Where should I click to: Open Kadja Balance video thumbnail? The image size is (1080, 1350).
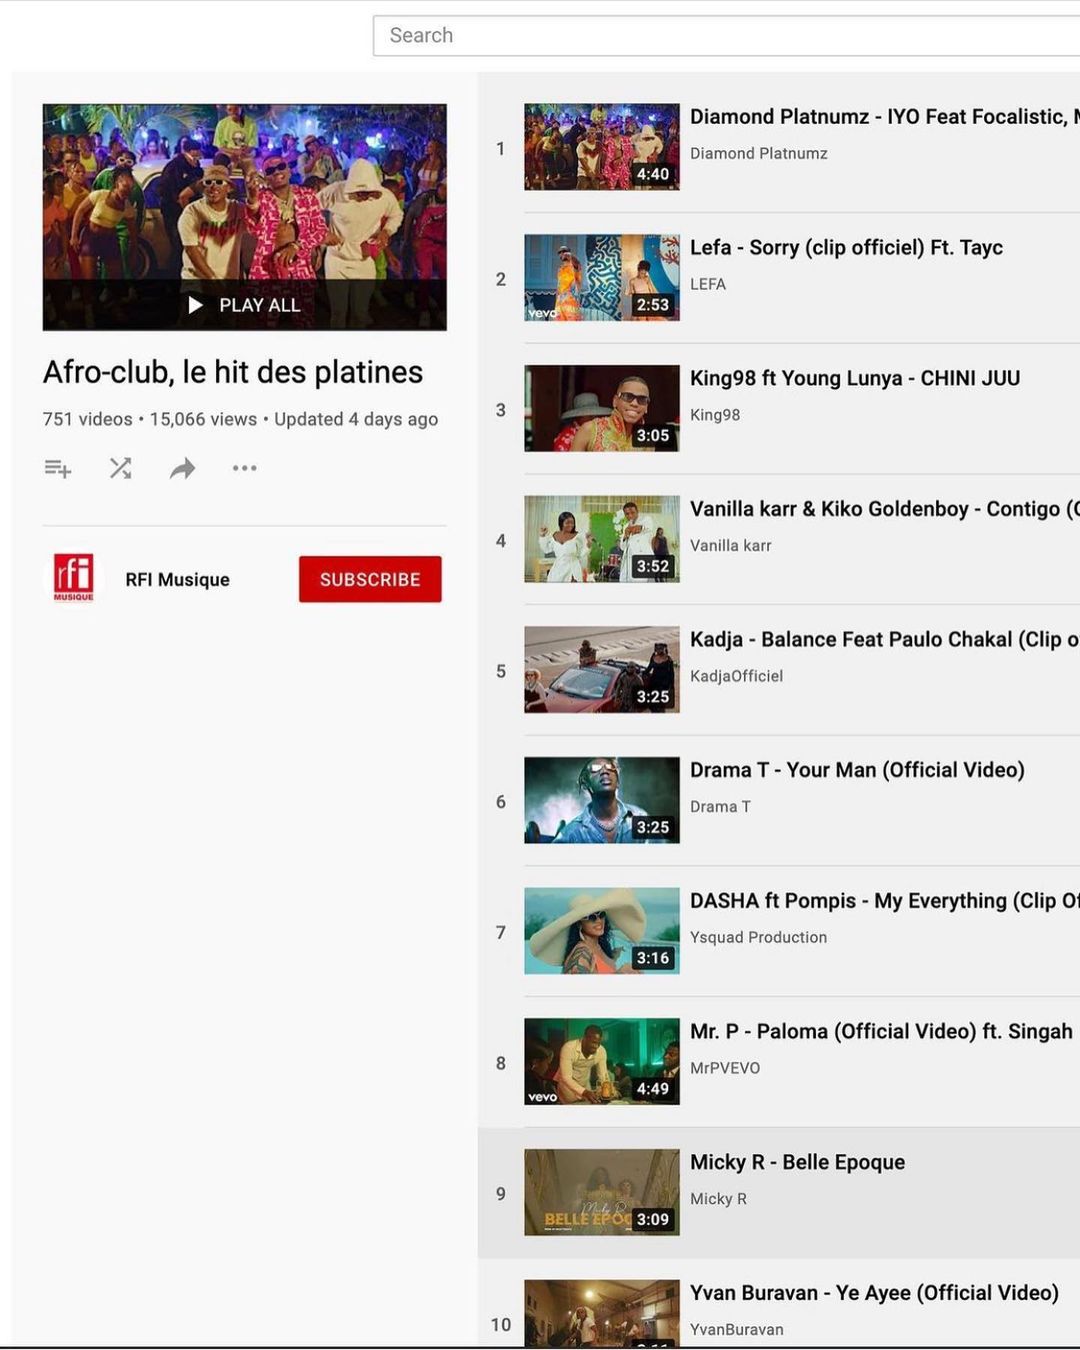[x=601, y=669]
